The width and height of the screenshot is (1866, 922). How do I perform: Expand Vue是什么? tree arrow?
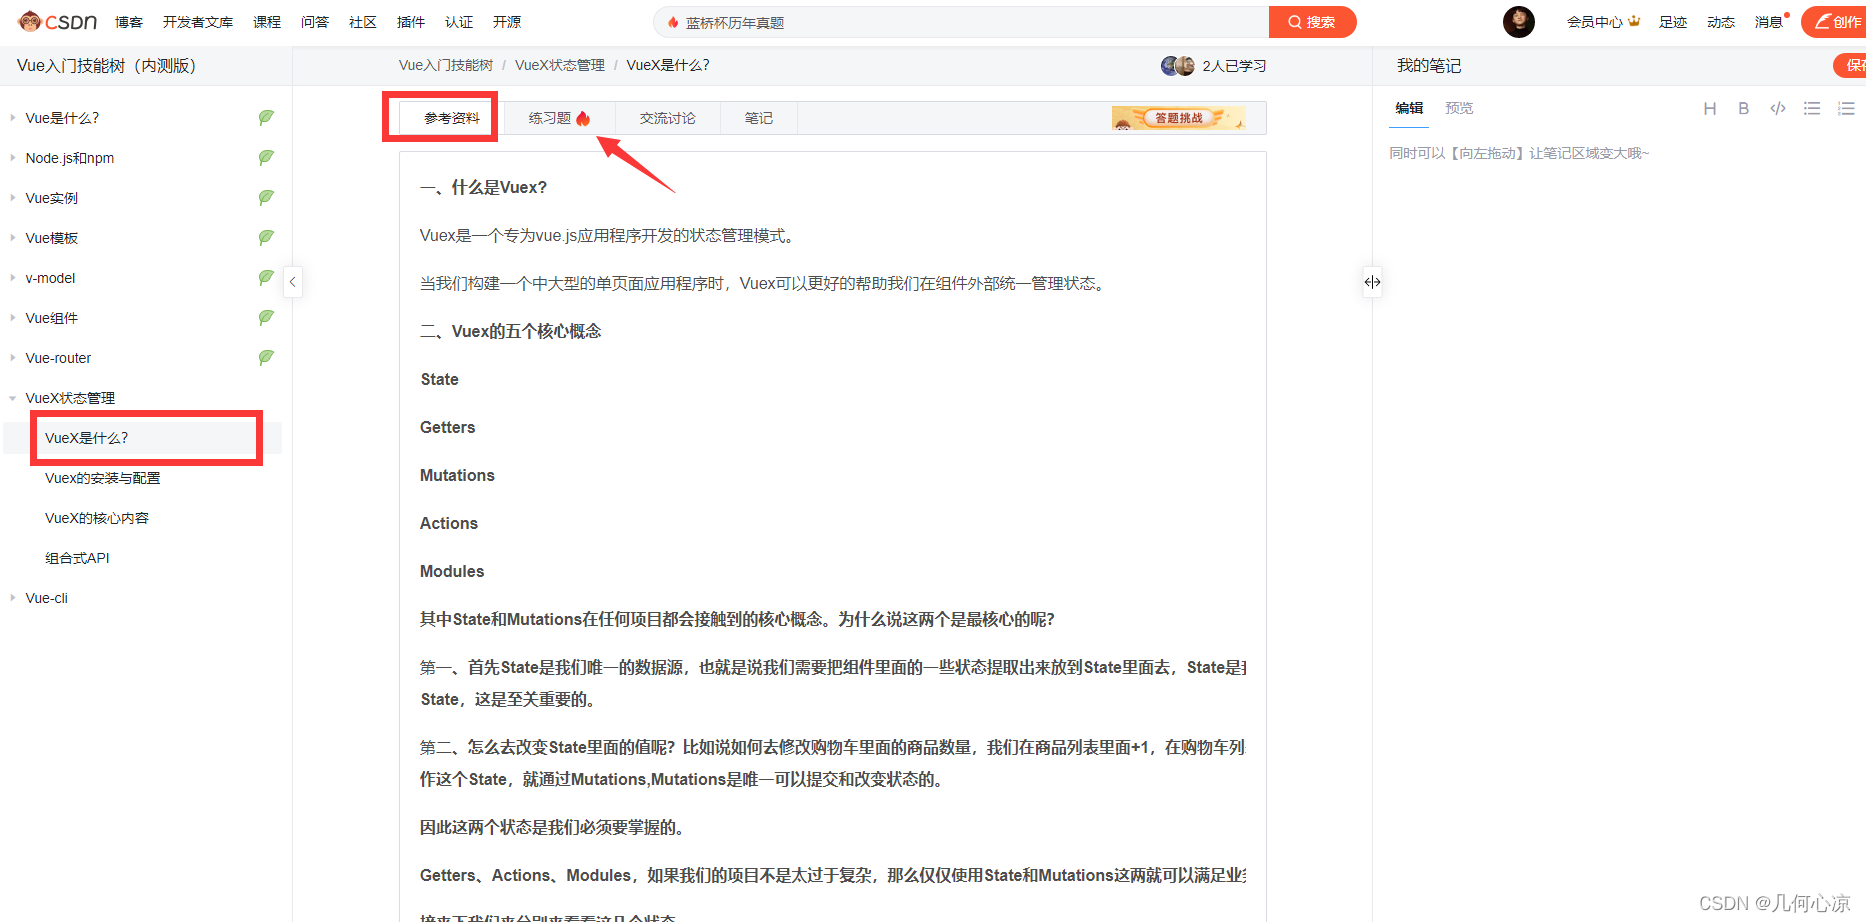click(x=12, y=118)
